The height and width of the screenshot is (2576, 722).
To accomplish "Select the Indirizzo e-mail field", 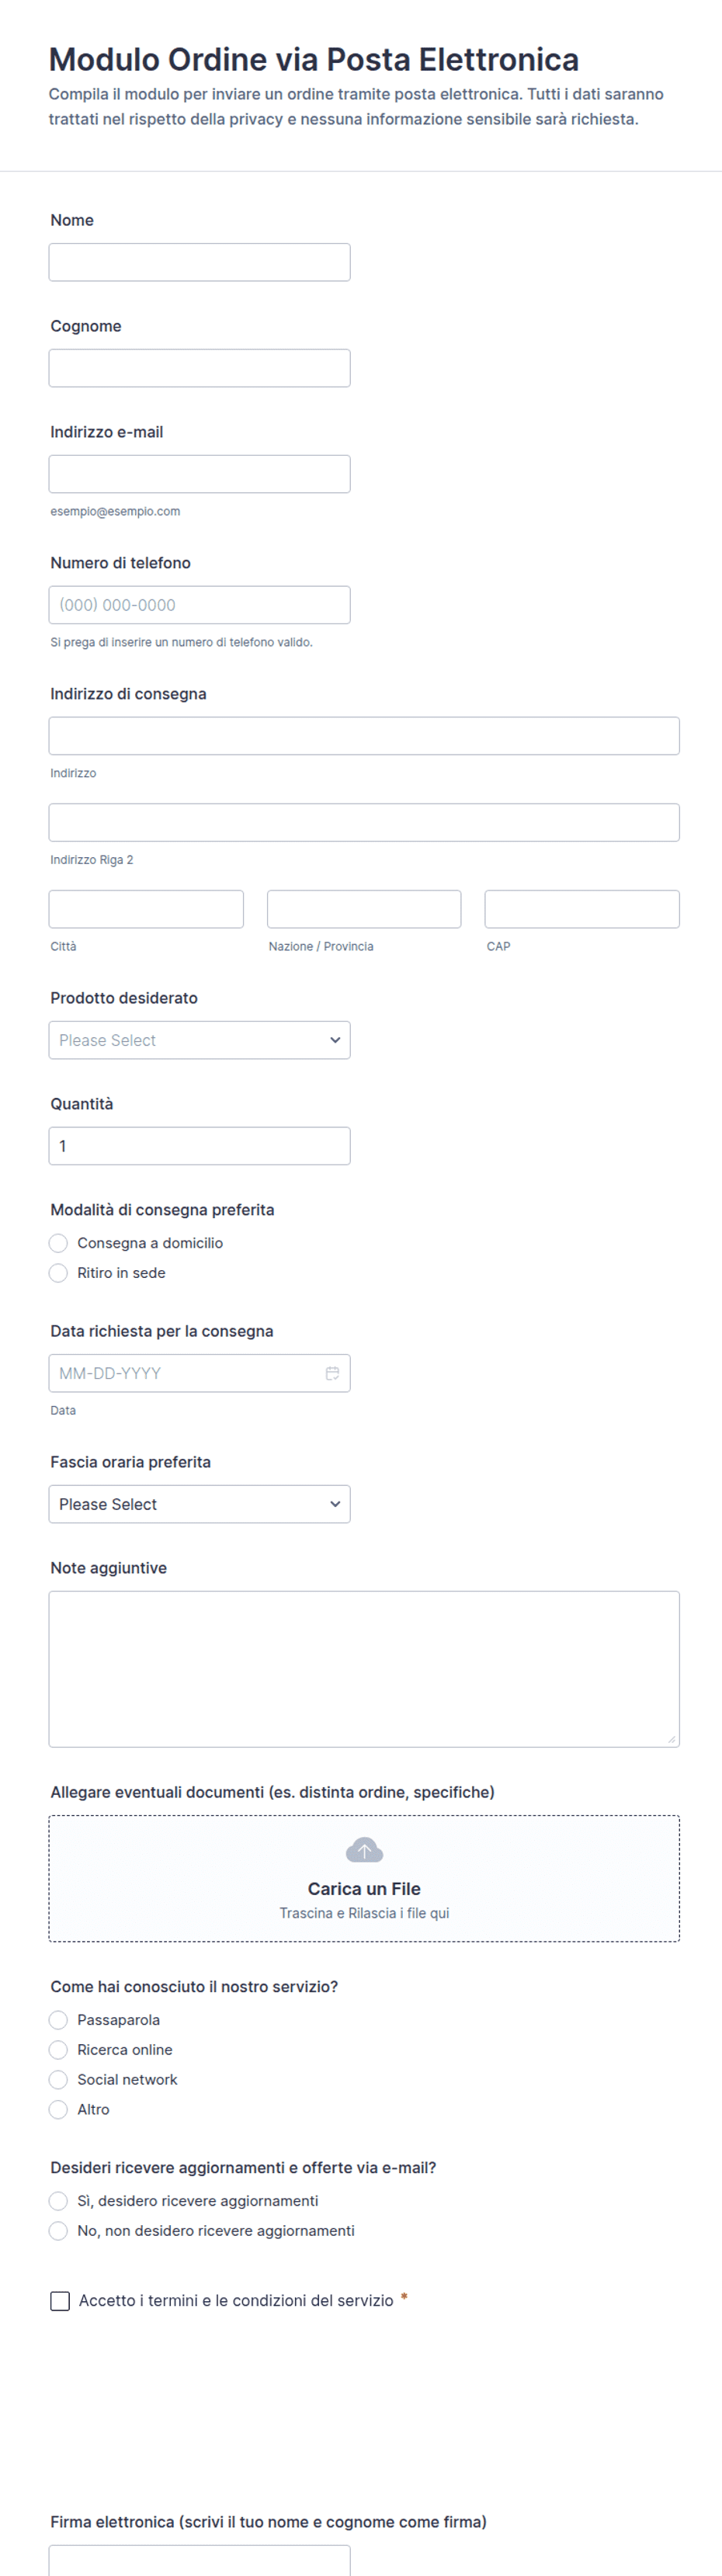I will tap(199, 474).
